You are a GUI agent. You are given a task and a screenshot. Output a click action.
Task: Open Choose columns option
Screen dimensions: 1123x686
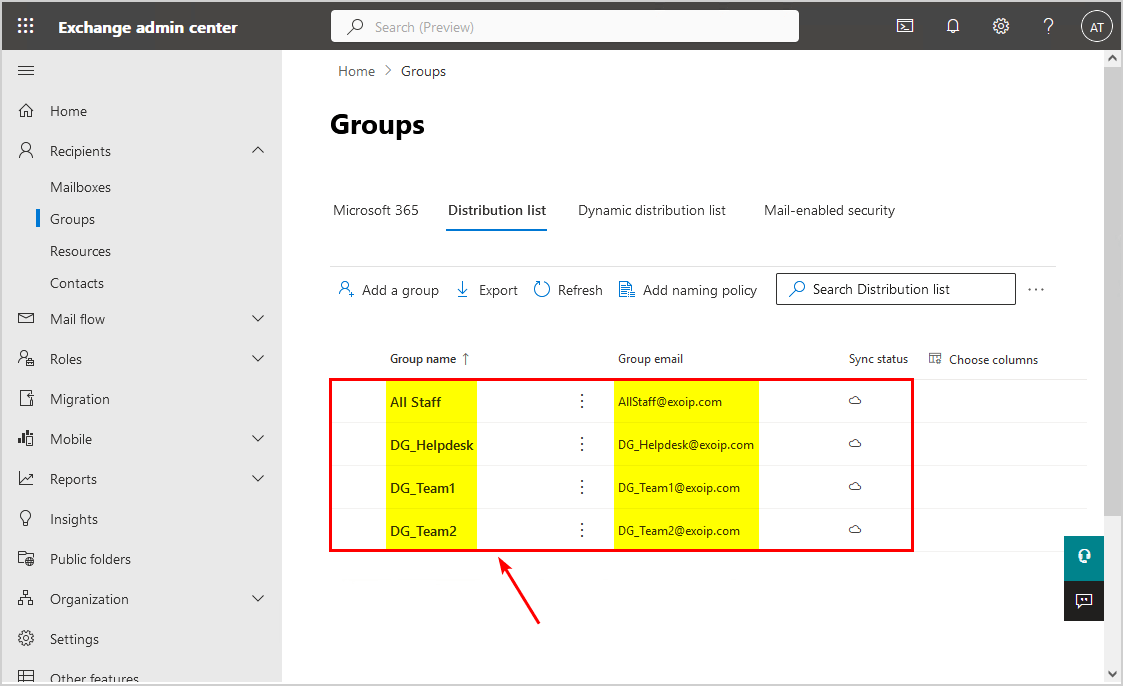[x=983, y=359]
